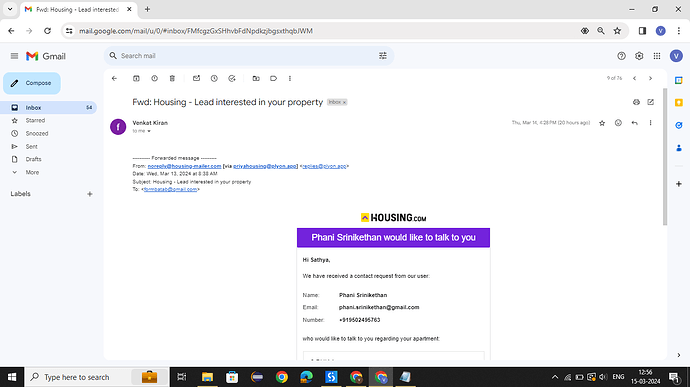This screenshot has height=387, width=690.
Task: Move the email to a folder
Action: pos(256,78)
